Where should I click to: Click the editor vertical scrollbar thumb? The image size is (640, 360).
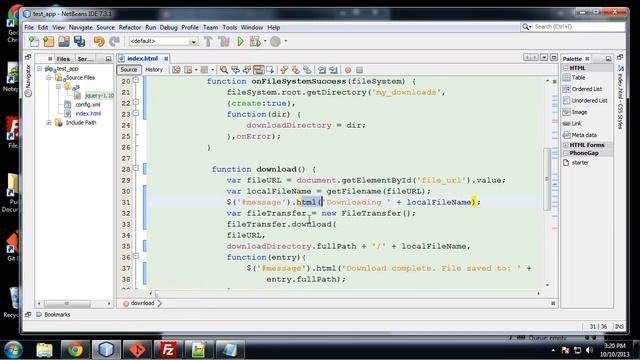click(547, 179)
